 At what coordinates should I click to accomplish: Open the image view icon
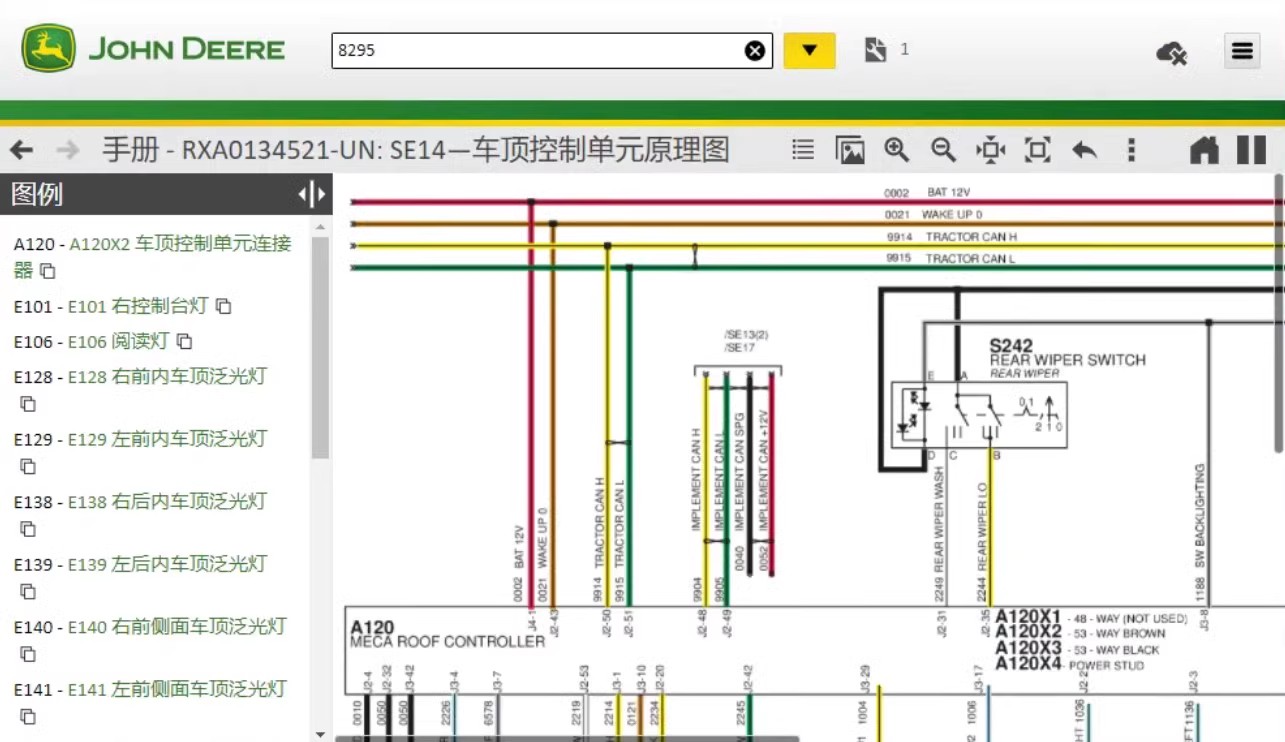tap(850, 150)
